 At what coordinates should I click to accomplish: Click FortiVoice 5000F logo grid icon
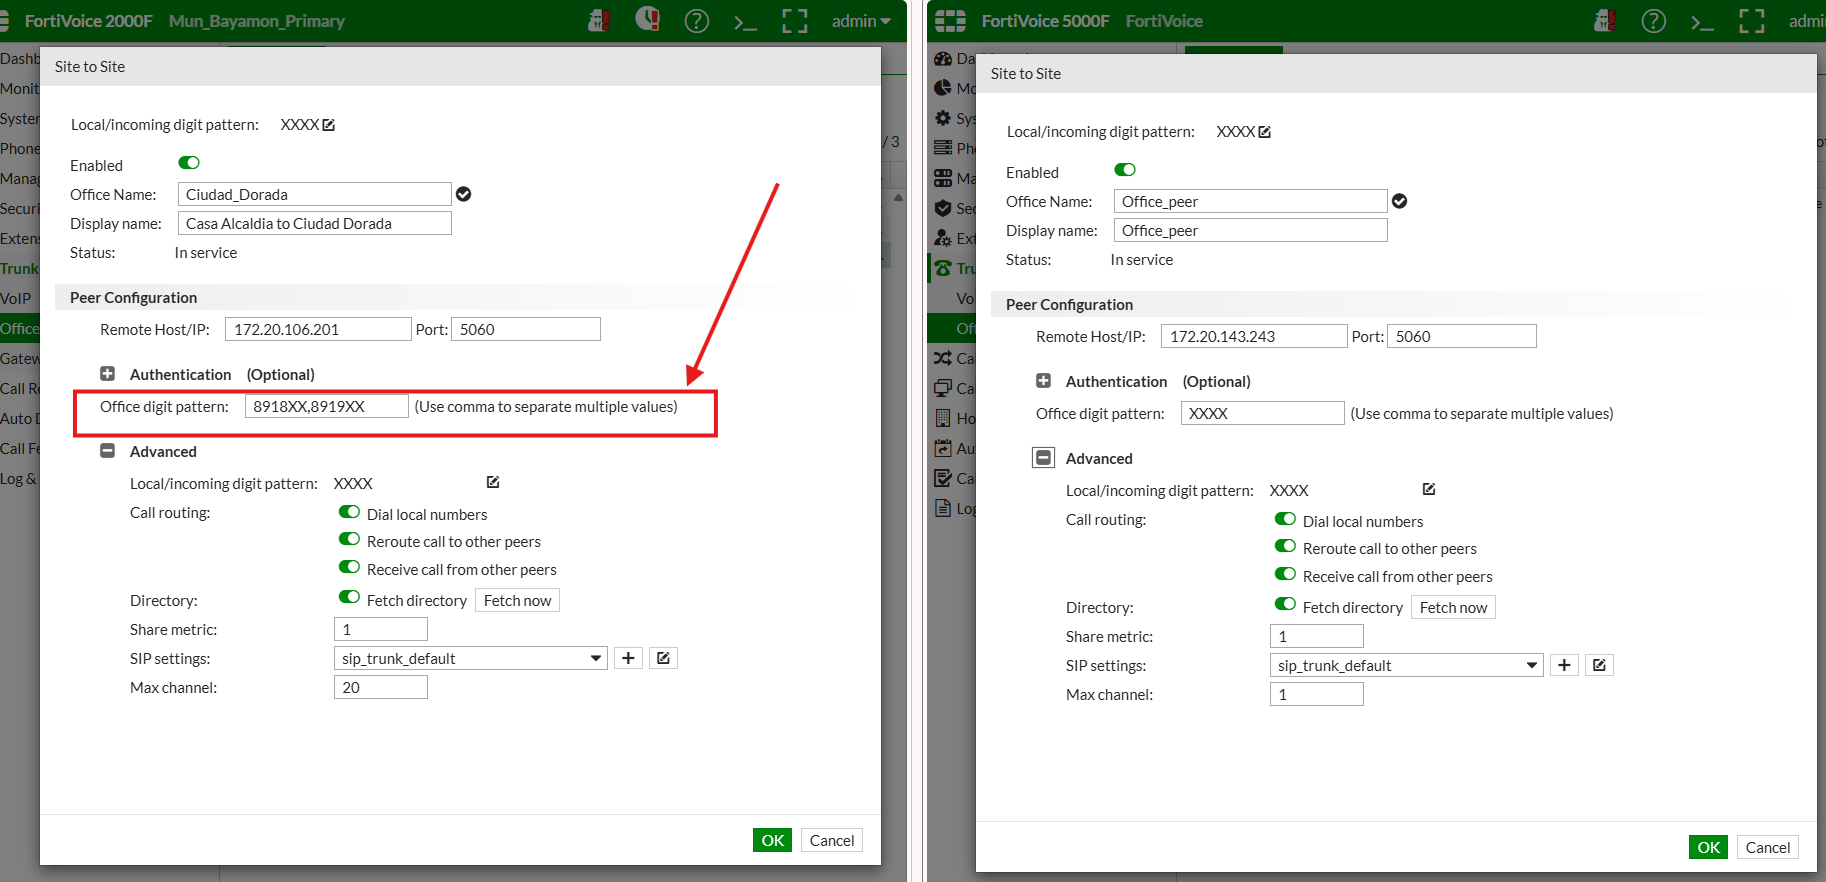pos(950,21)
